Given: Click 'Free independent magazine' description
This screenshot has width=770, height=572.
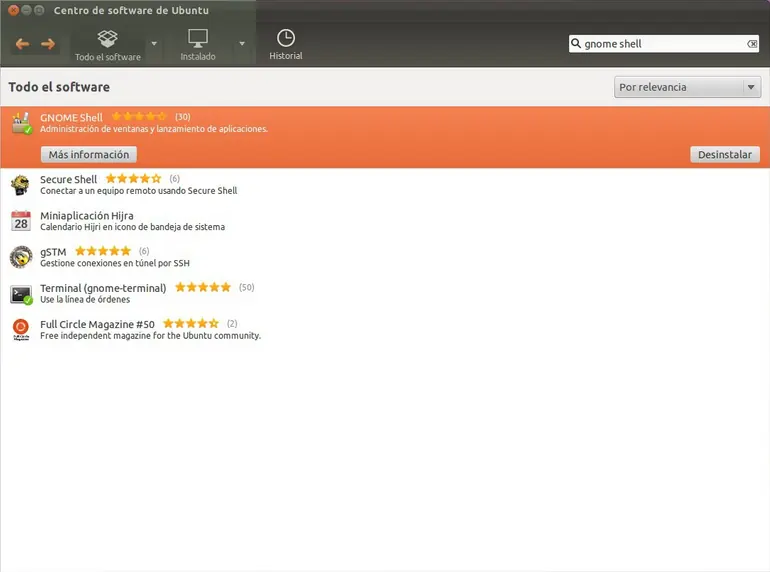Looking at the screenshot, I should (150, 336).
